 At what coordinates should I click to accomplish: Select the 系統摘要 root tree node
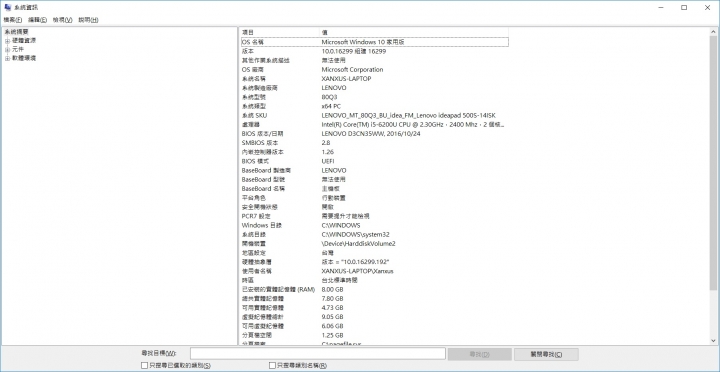[x=17, y=32]
